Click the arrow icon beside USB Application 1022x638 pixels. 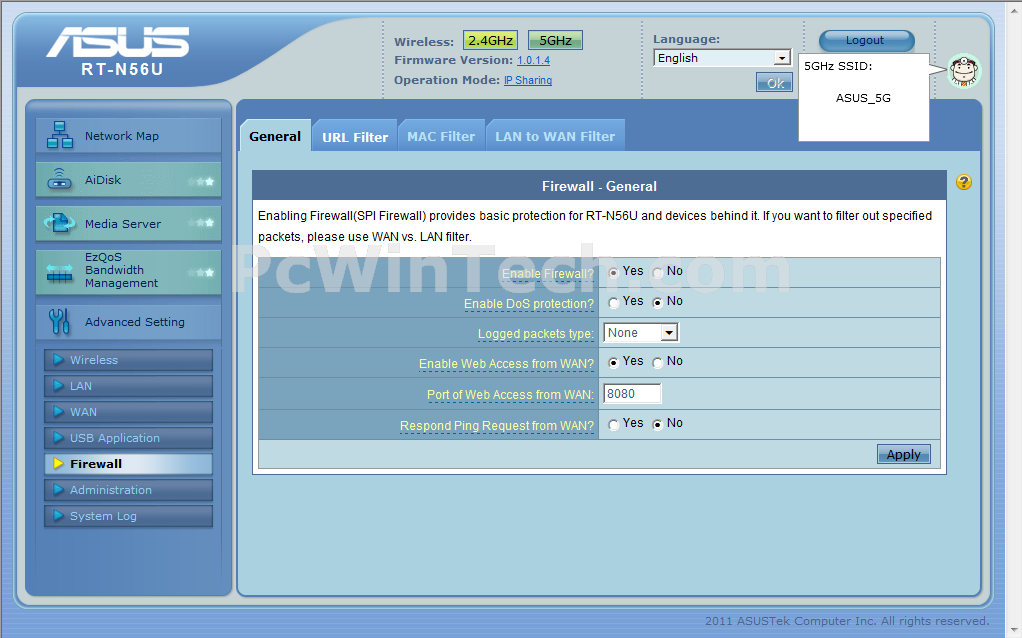coord(58,438)
